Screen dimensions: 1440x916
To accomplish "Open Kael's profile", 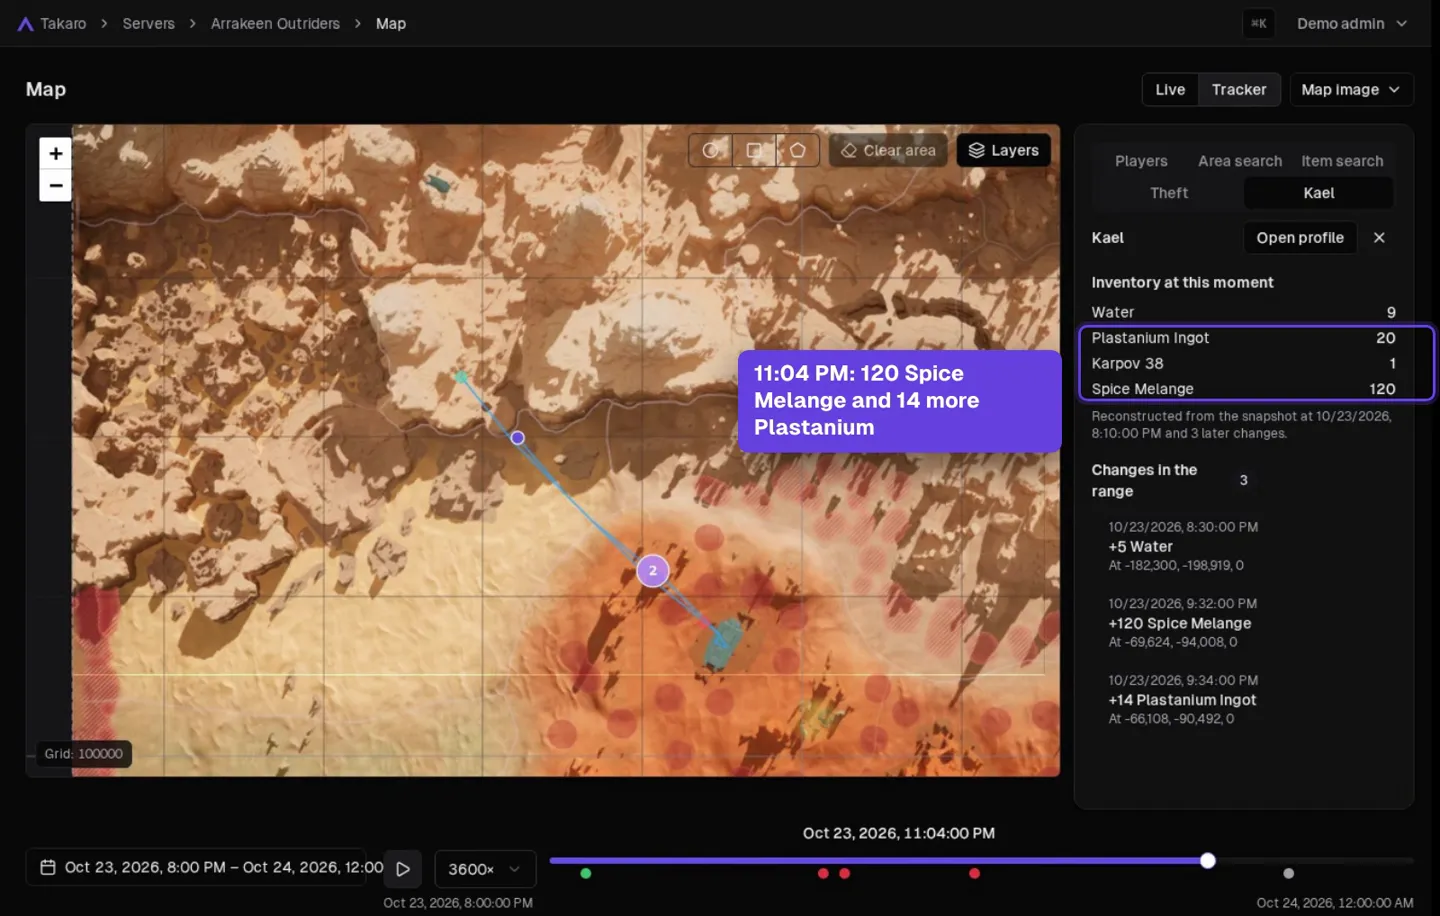I will tap(1300, 237).
